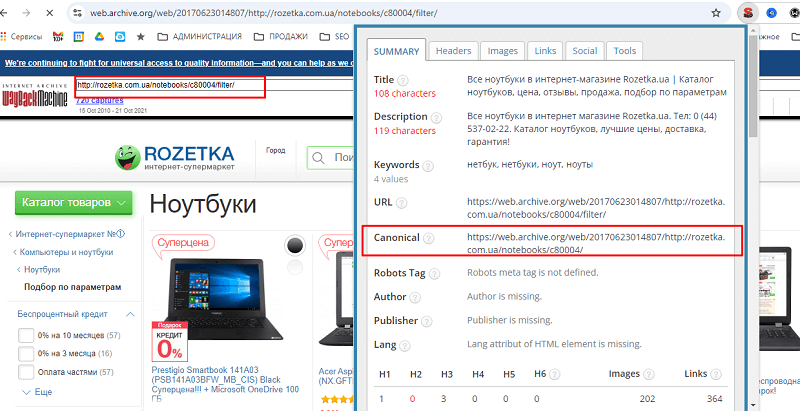Open the 720 captures link

pos(99,100)
